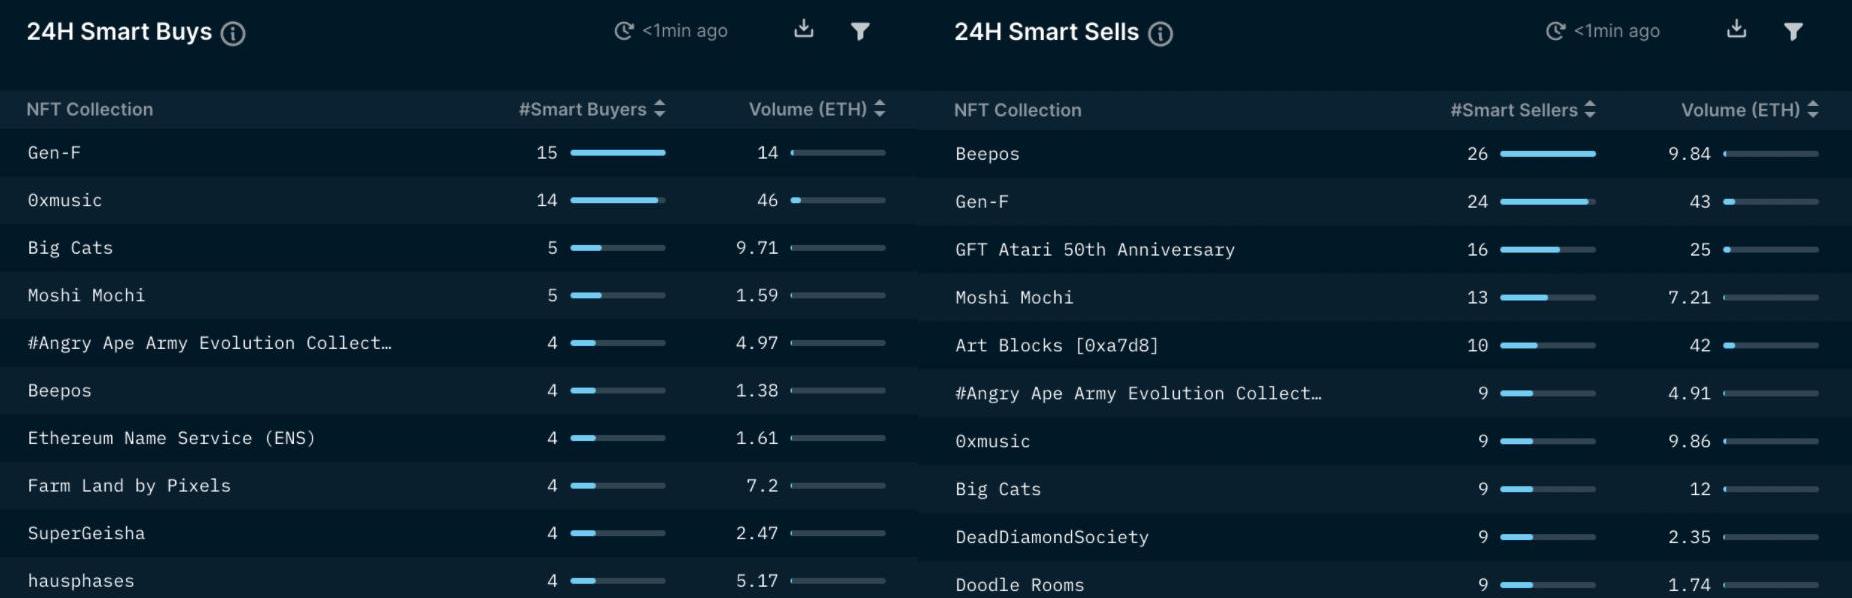Select Ethereum Name Service (ENS) row
The width and height of the screenshot is (1852, 598).
171,438
